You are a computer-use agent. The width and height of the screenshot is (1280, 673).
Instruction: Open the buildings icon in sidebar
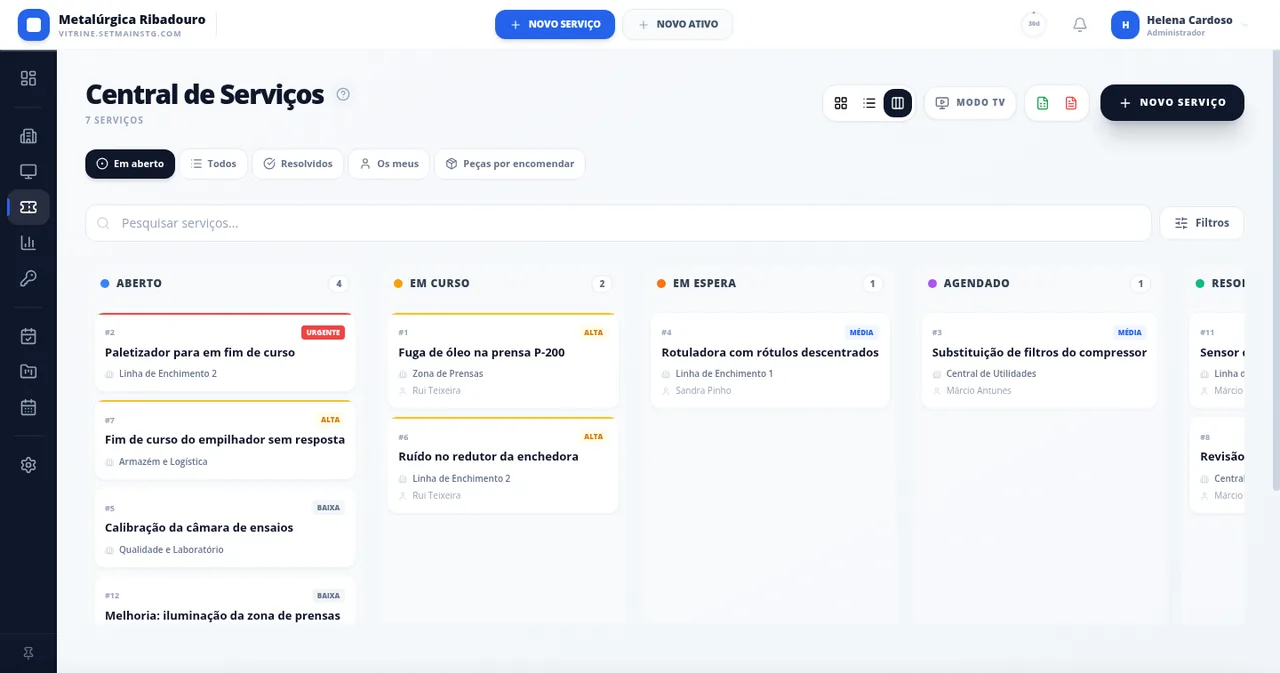(x=28, y=136)
